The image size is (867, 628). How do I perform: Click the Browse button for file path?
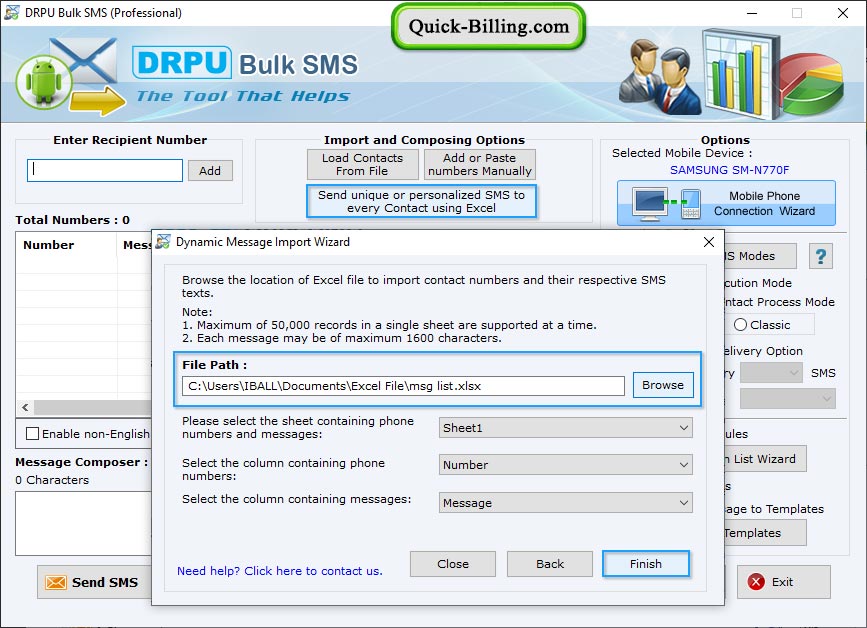click(x=663, y=385)
